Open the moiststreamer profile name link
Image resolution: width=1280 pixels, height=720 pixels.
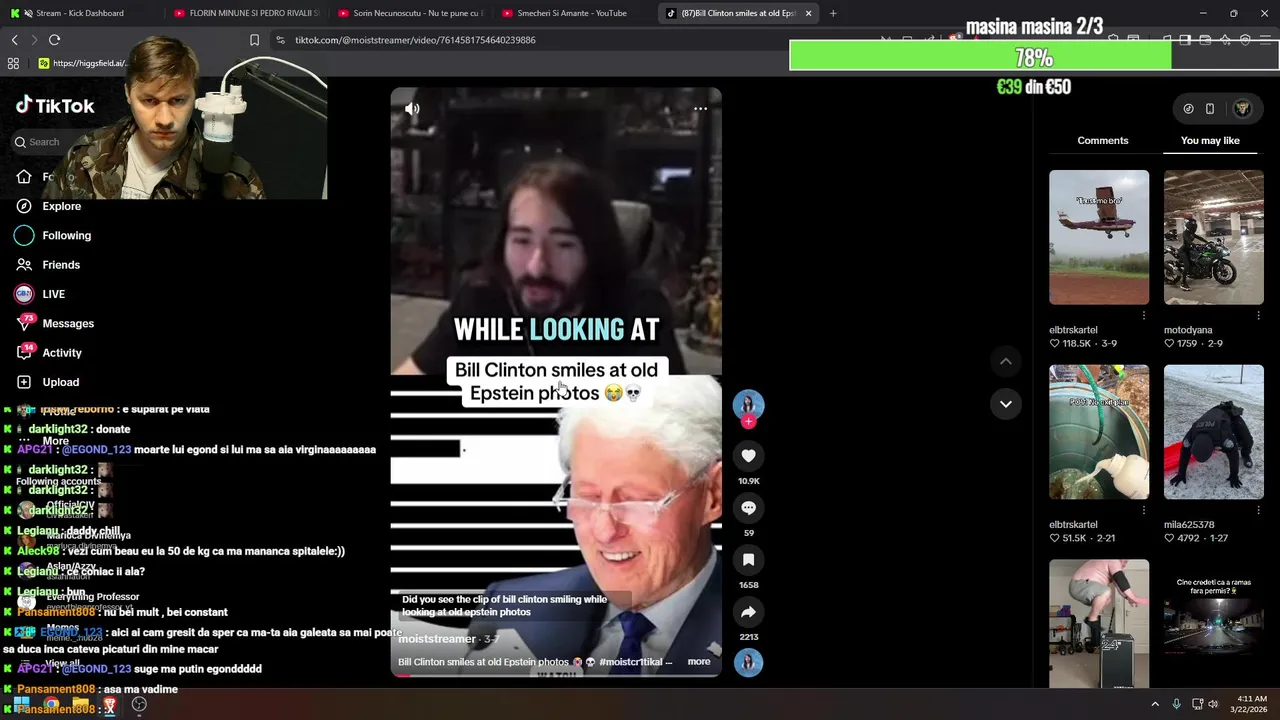click(x=437, y=639)
